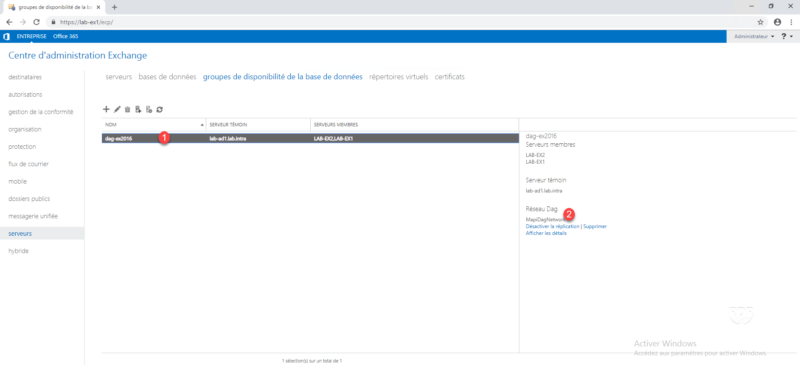Reload the page in the browser
Viewport: 800px width, 365px height.
click(36, 22)
